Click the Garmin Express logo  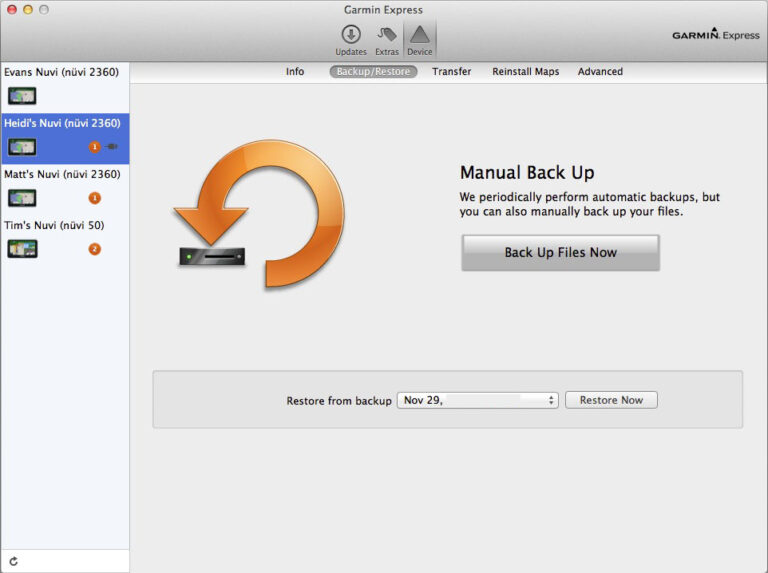coord(716,34)
